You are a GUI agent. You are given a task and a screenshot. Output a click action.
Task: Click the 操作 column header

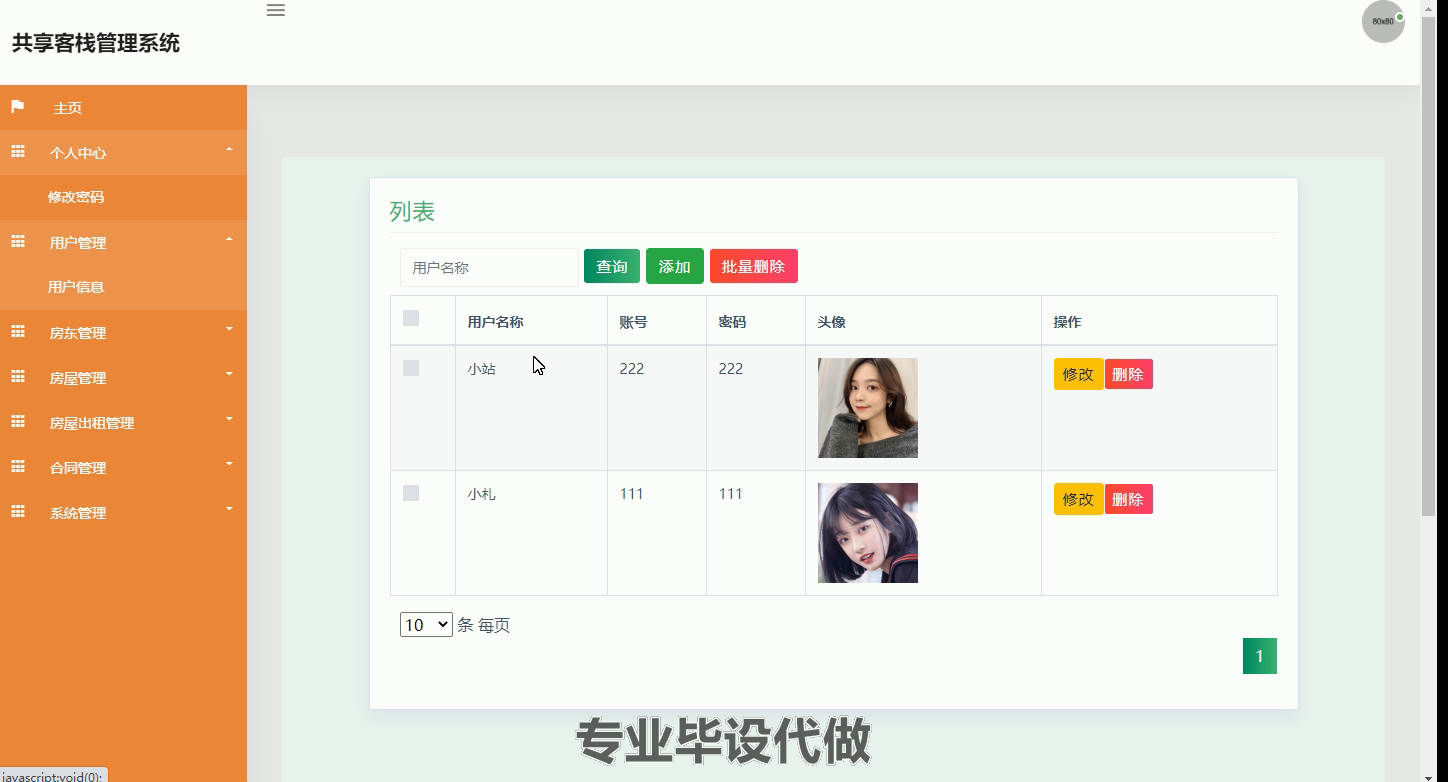[1067, 322]
